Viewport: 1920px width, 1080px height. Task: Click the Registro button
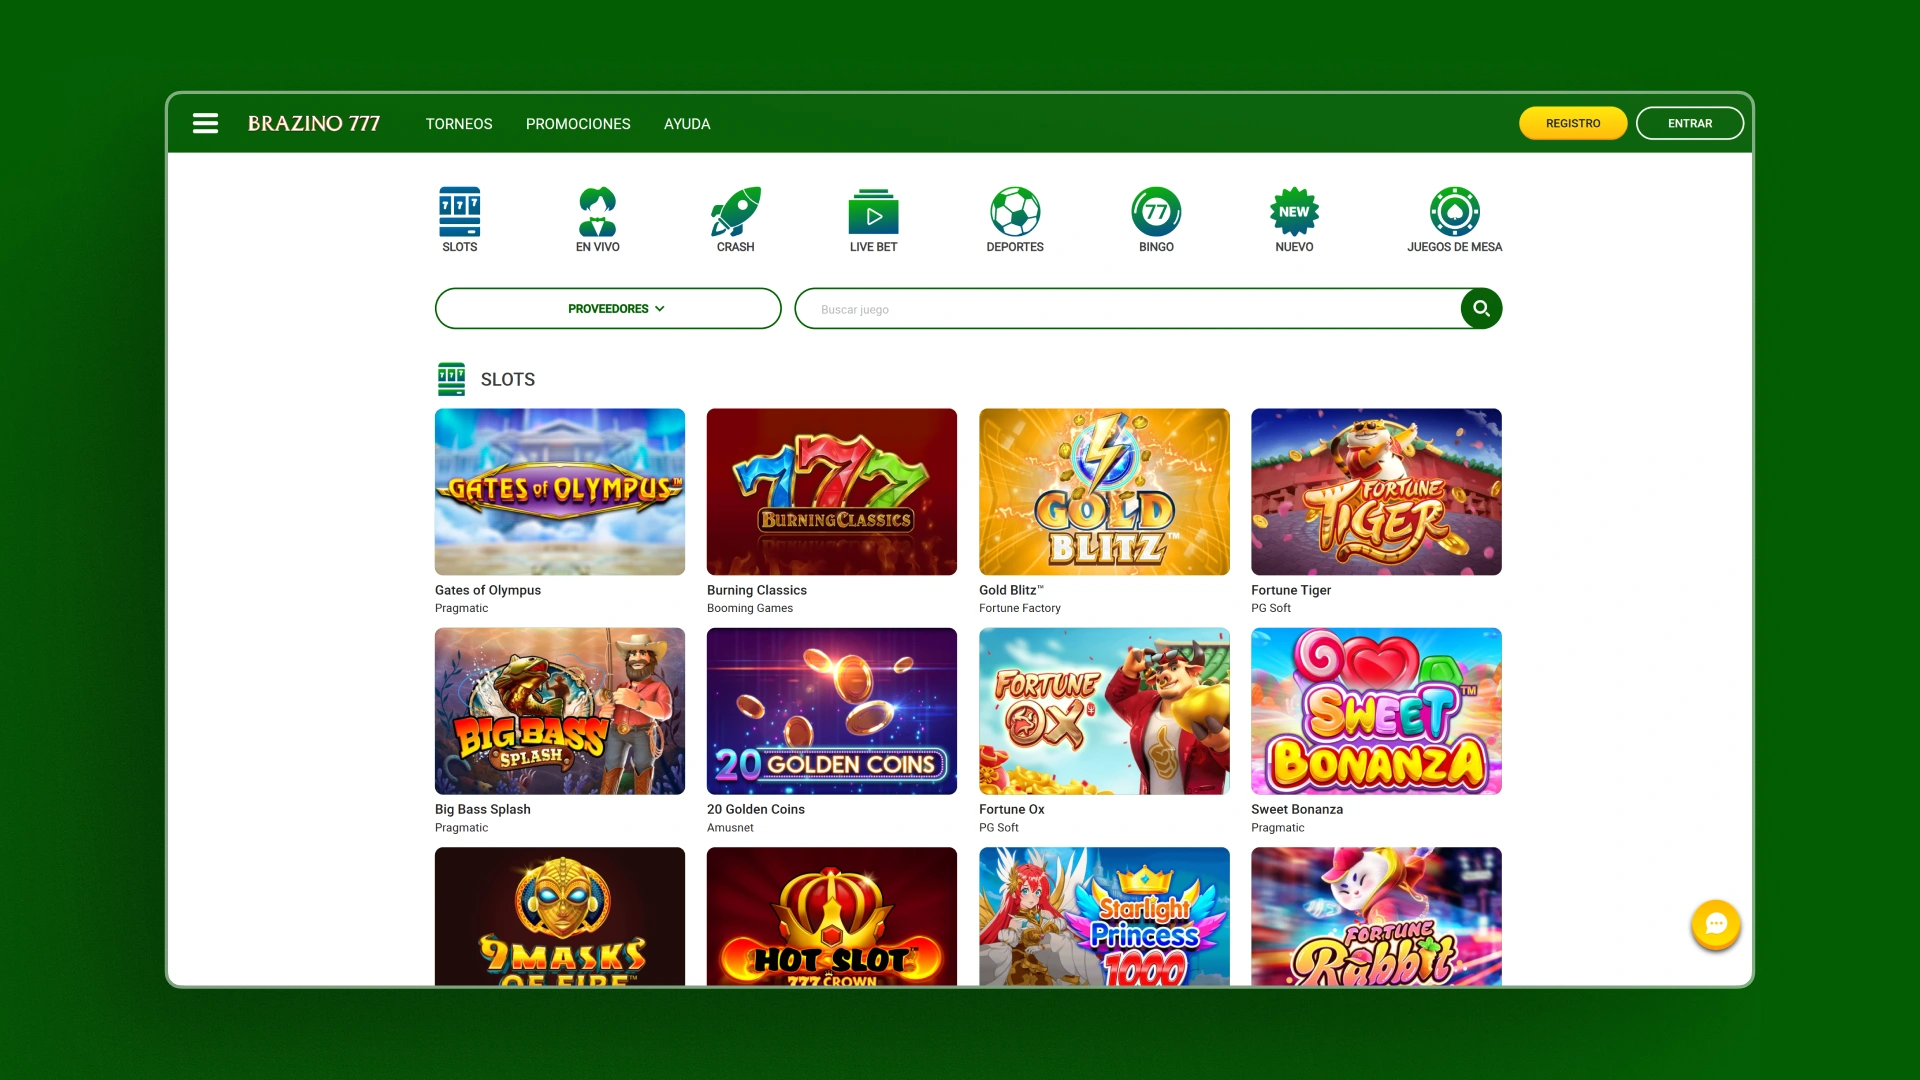[x=1573, y=123]
